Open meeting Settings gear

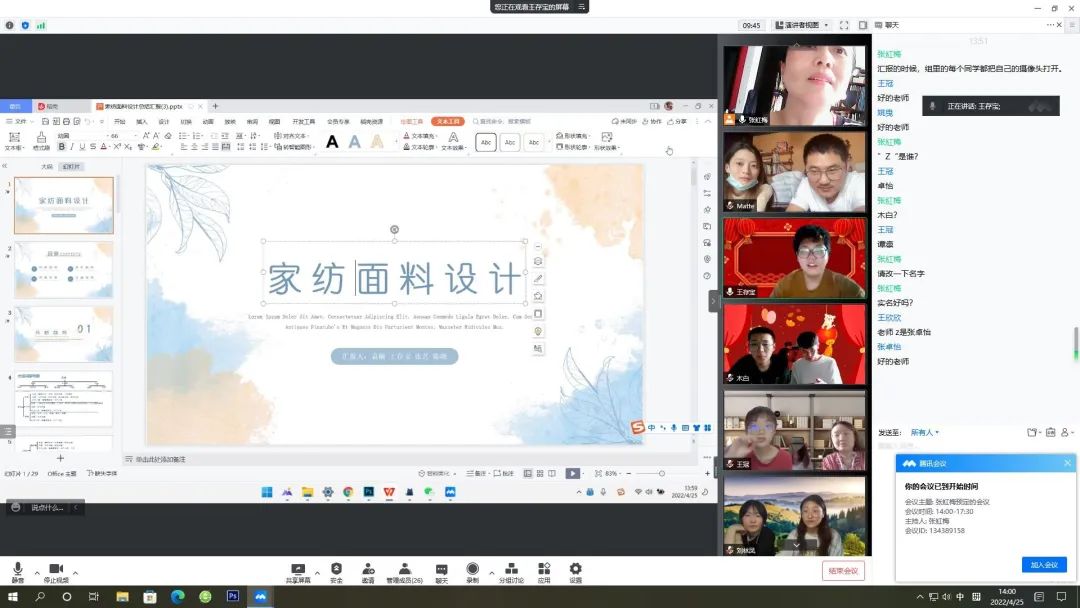(575, 572)
